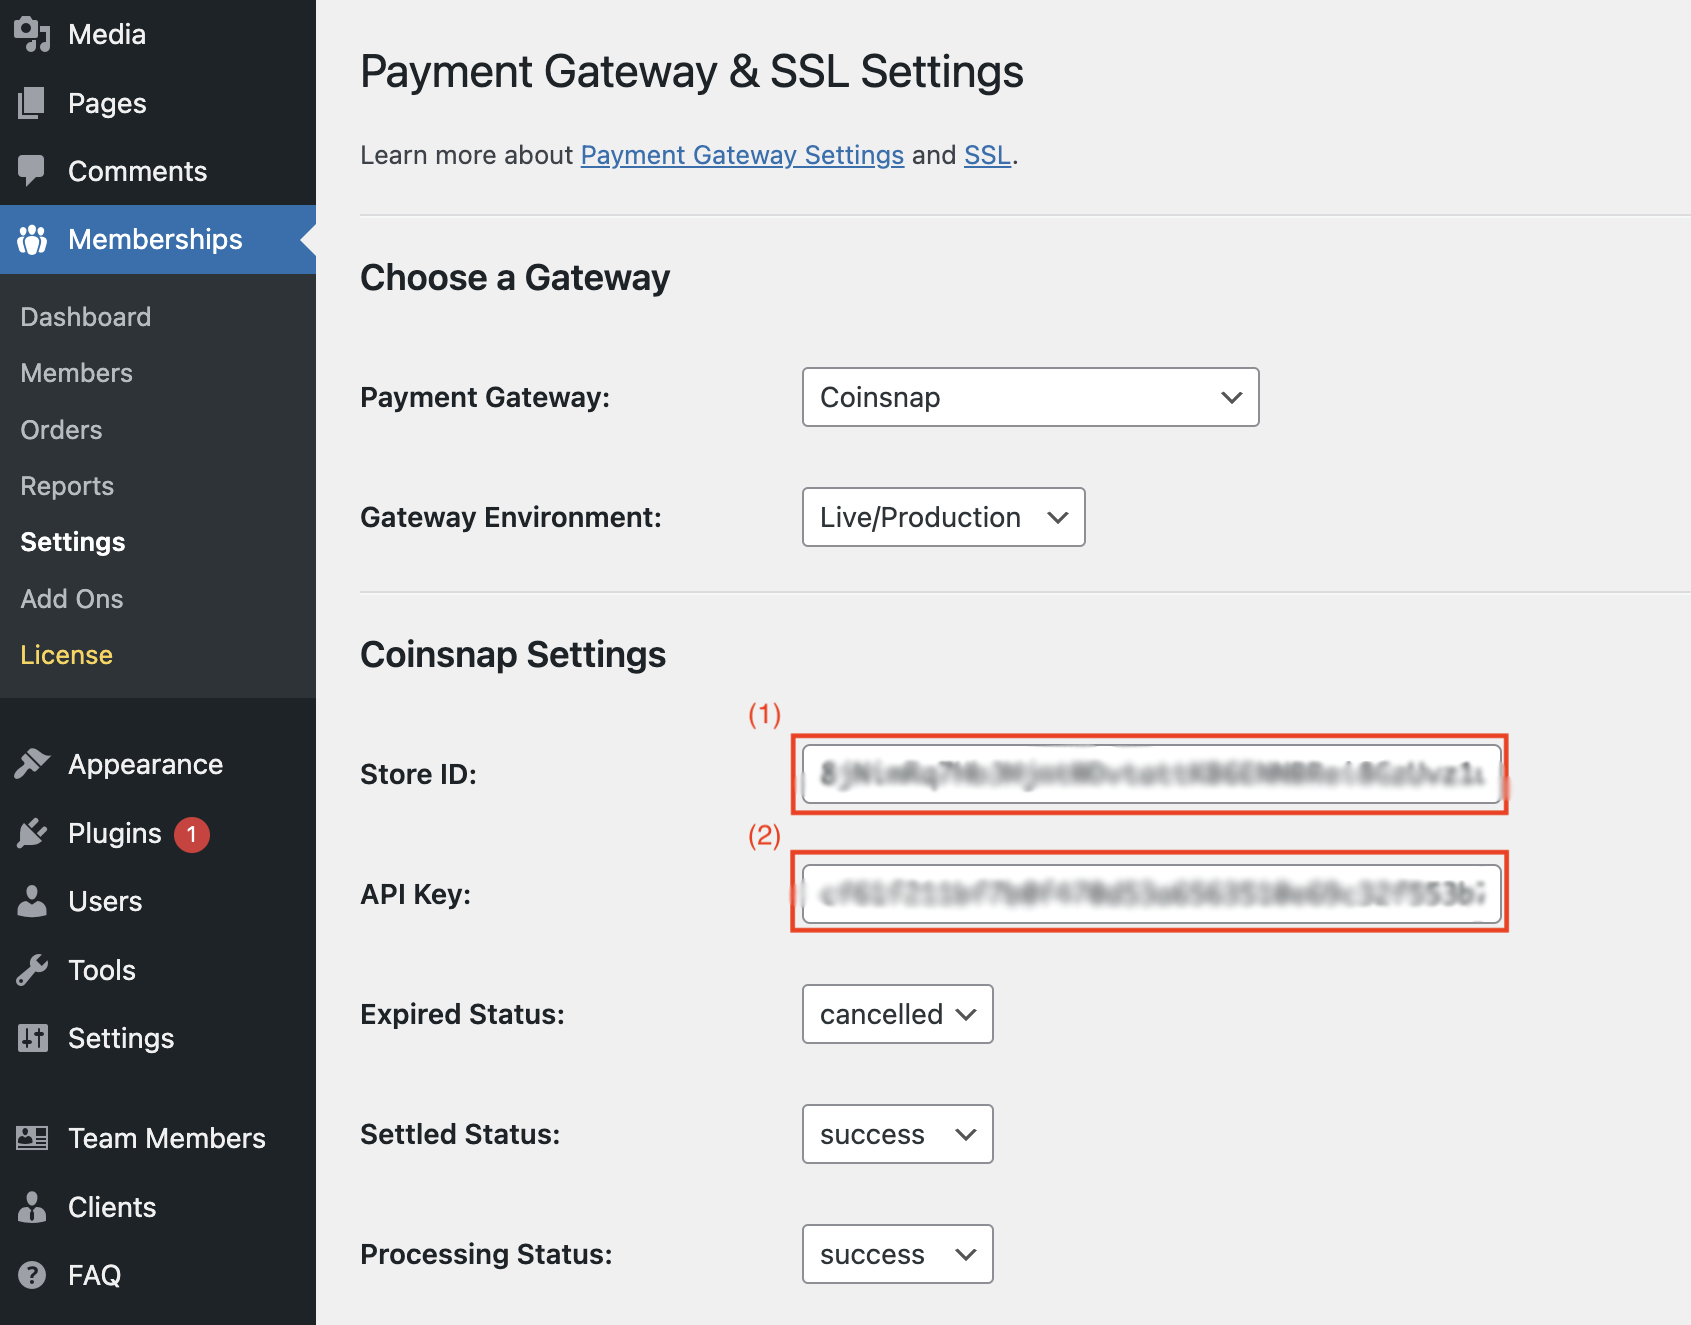The image size is (1691, 1325).
Task: Open Members under Memberships
Action: click(76, 373)
